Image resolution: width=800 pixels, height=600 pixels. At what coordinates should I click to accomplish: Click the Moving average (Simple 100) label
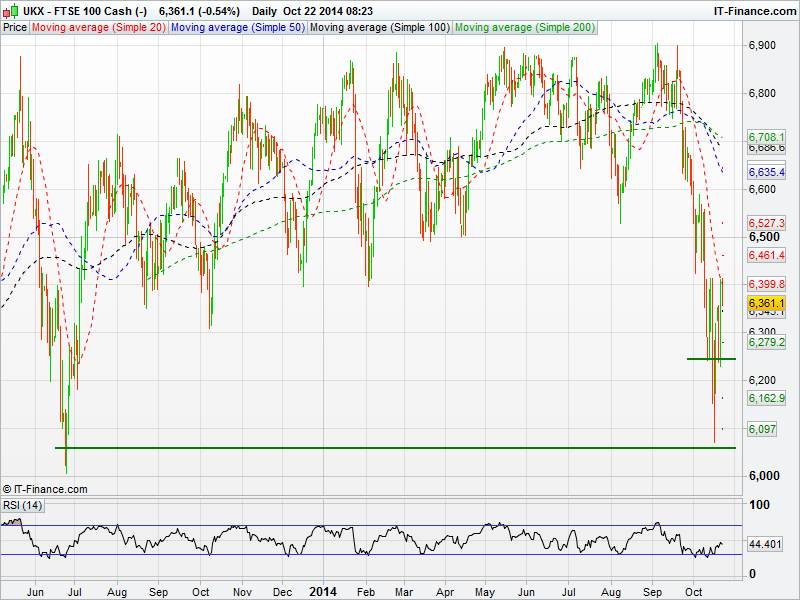(x=379, y=27)
